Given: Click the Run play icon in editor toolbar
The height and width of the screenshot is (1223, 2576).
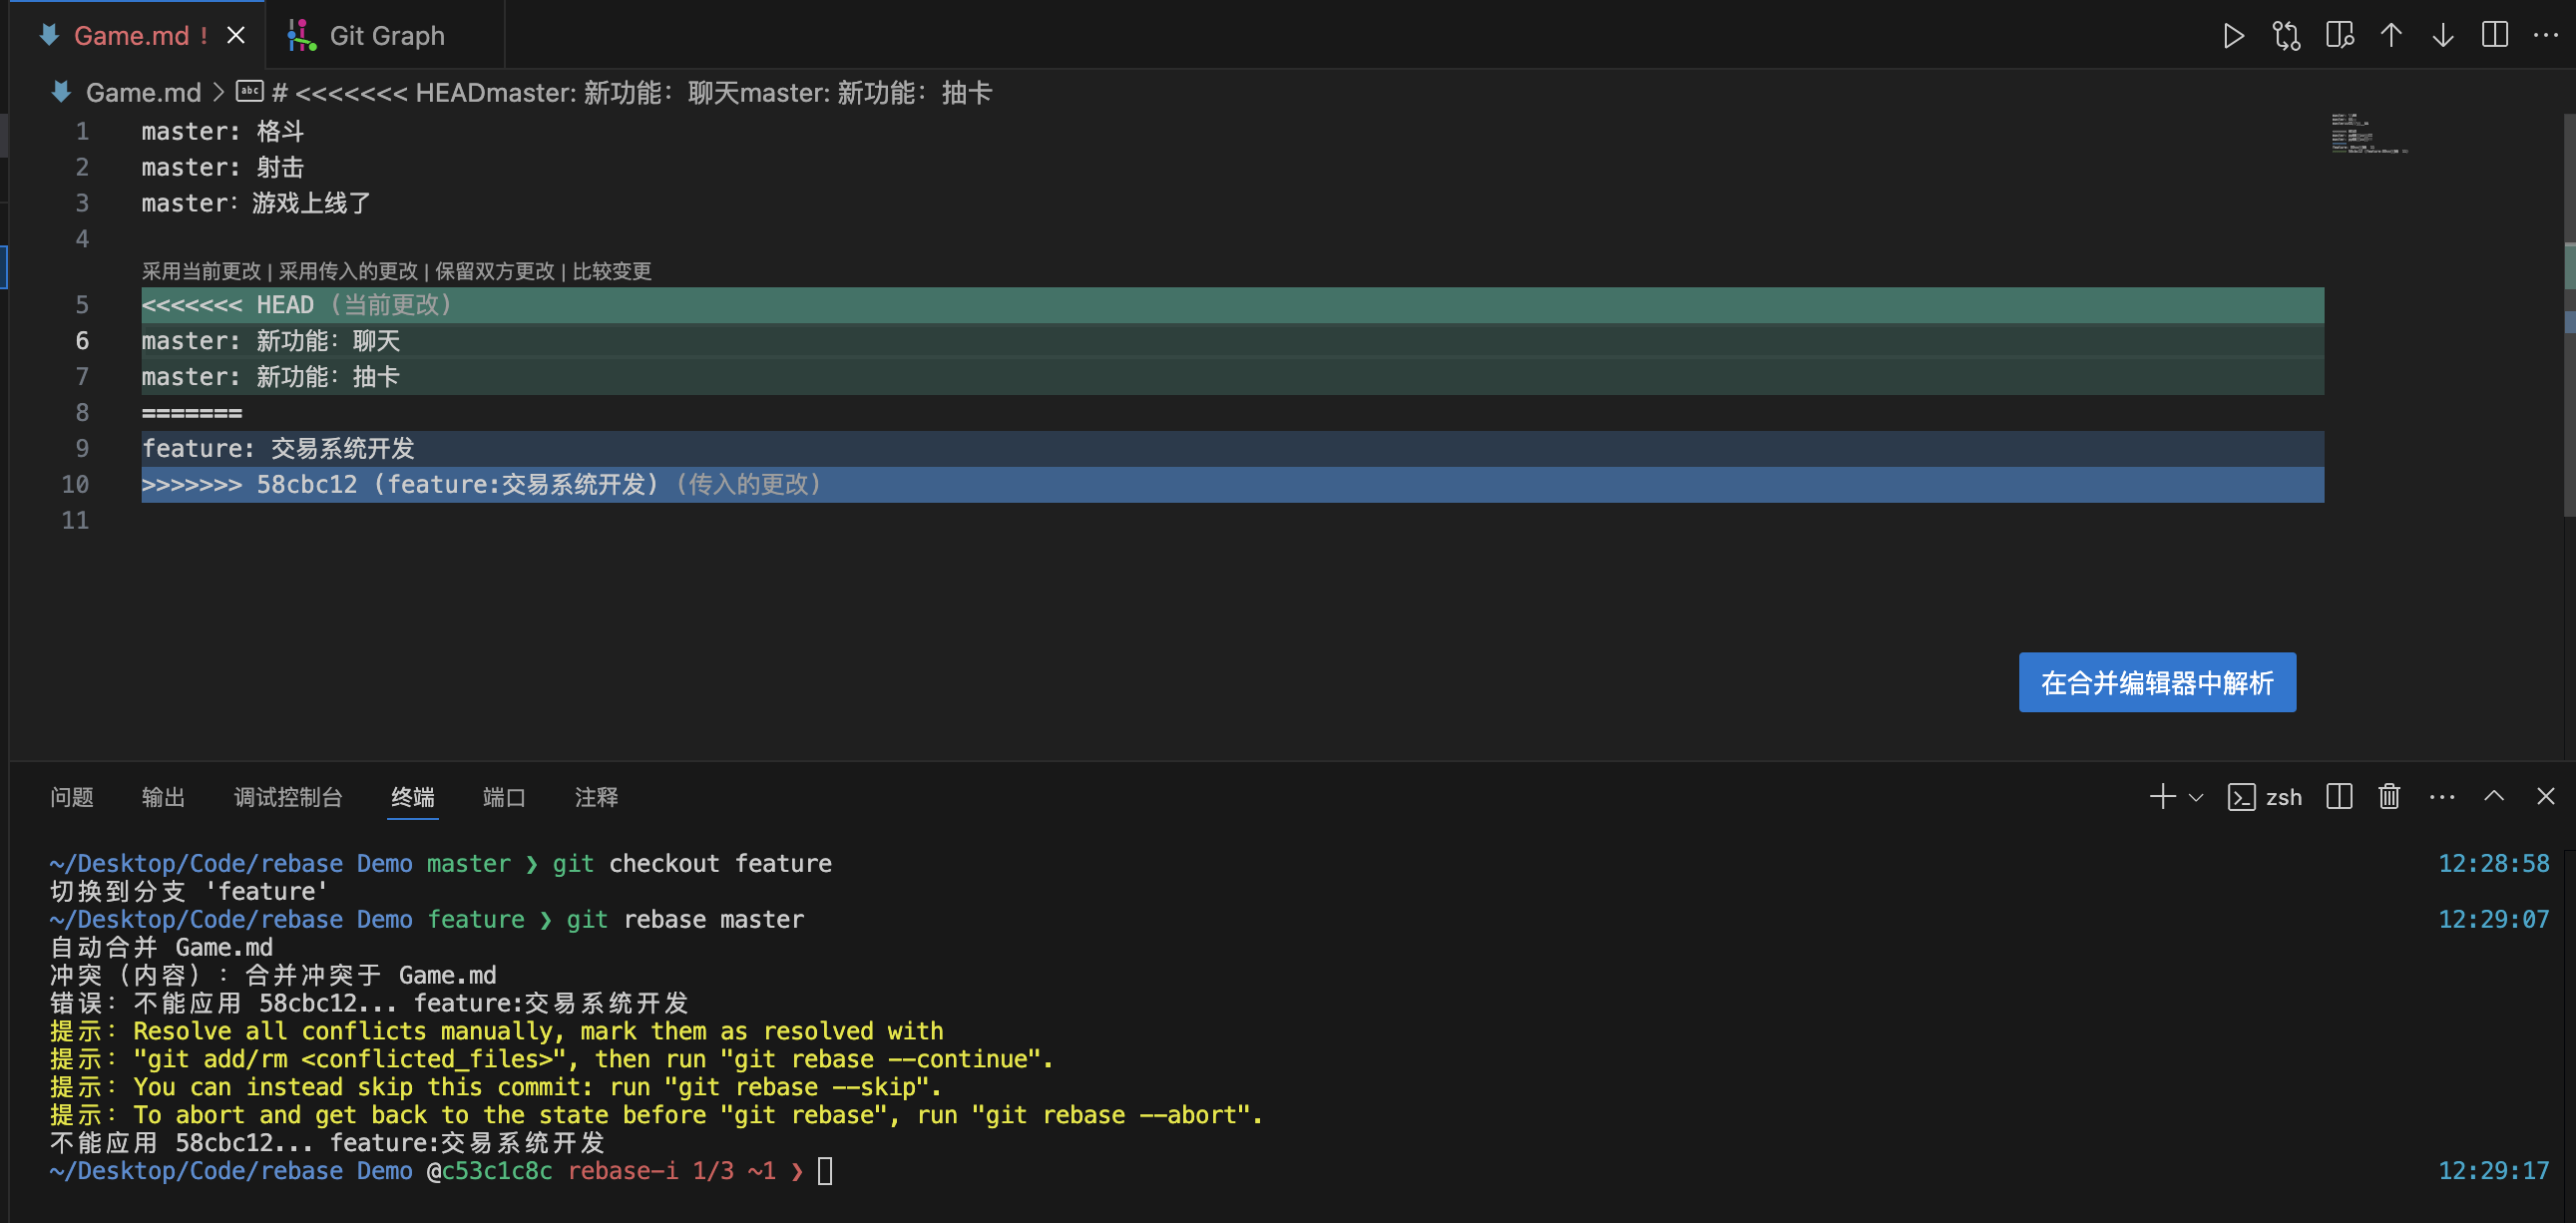Looking at the screenshot, I should click(x=2233, y=36).
